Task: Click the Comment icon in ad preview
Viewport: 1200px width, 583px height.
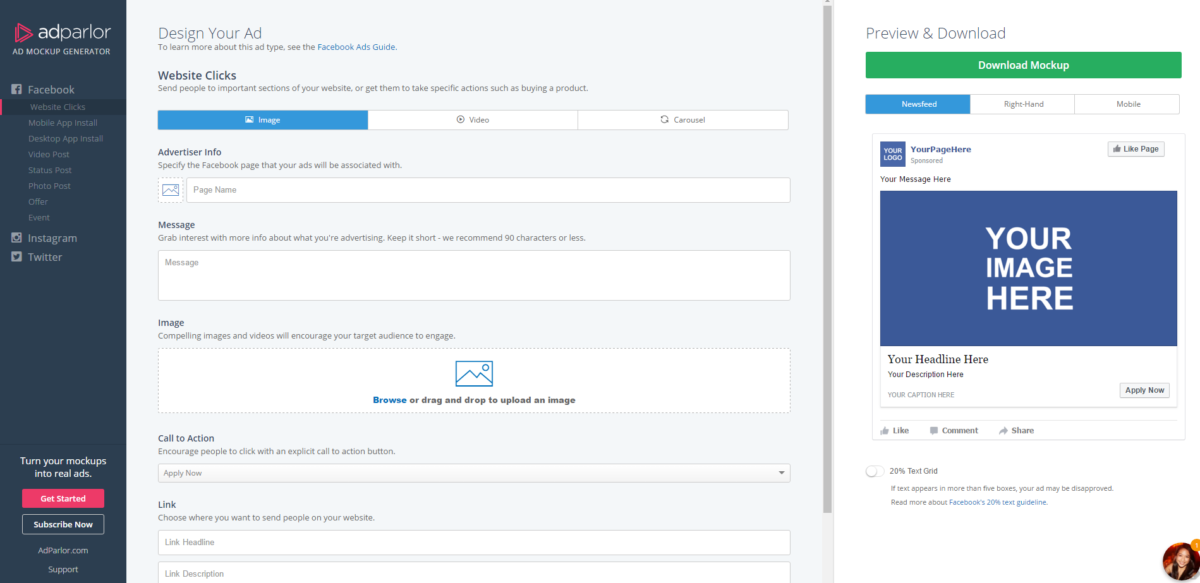Action: click(934, 431)
